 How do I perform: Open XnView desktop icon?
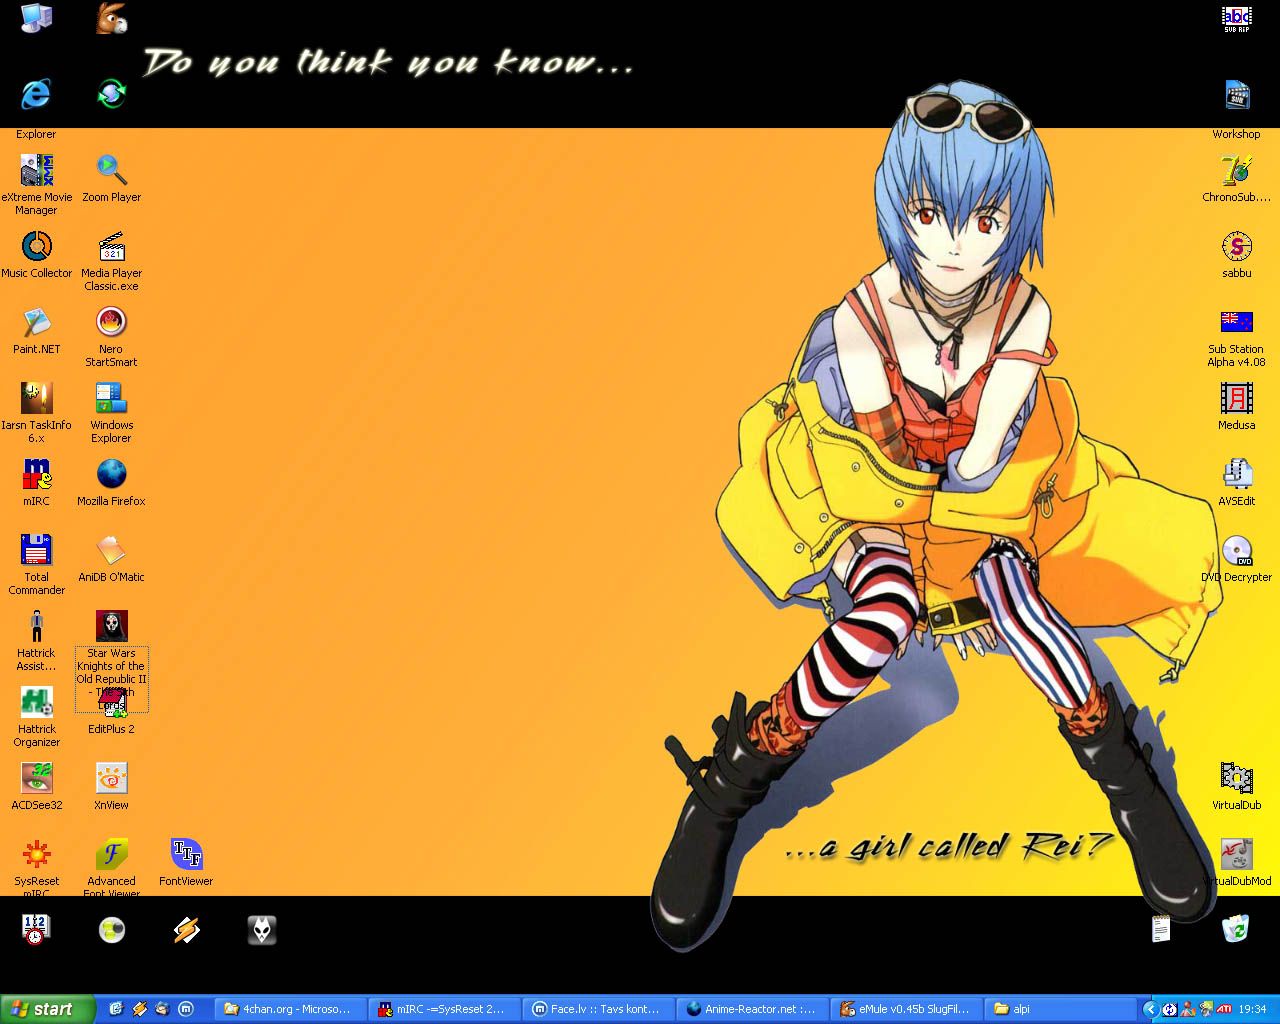tap(111, 778)
